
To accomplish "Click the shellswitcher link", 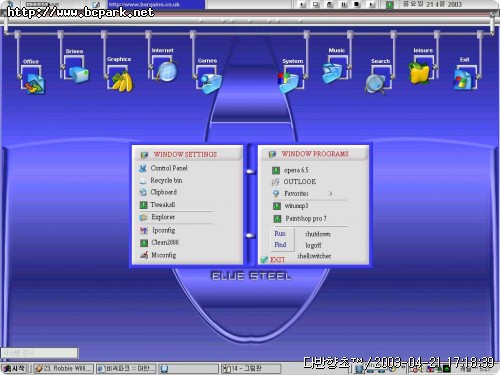I will [314, 256].
